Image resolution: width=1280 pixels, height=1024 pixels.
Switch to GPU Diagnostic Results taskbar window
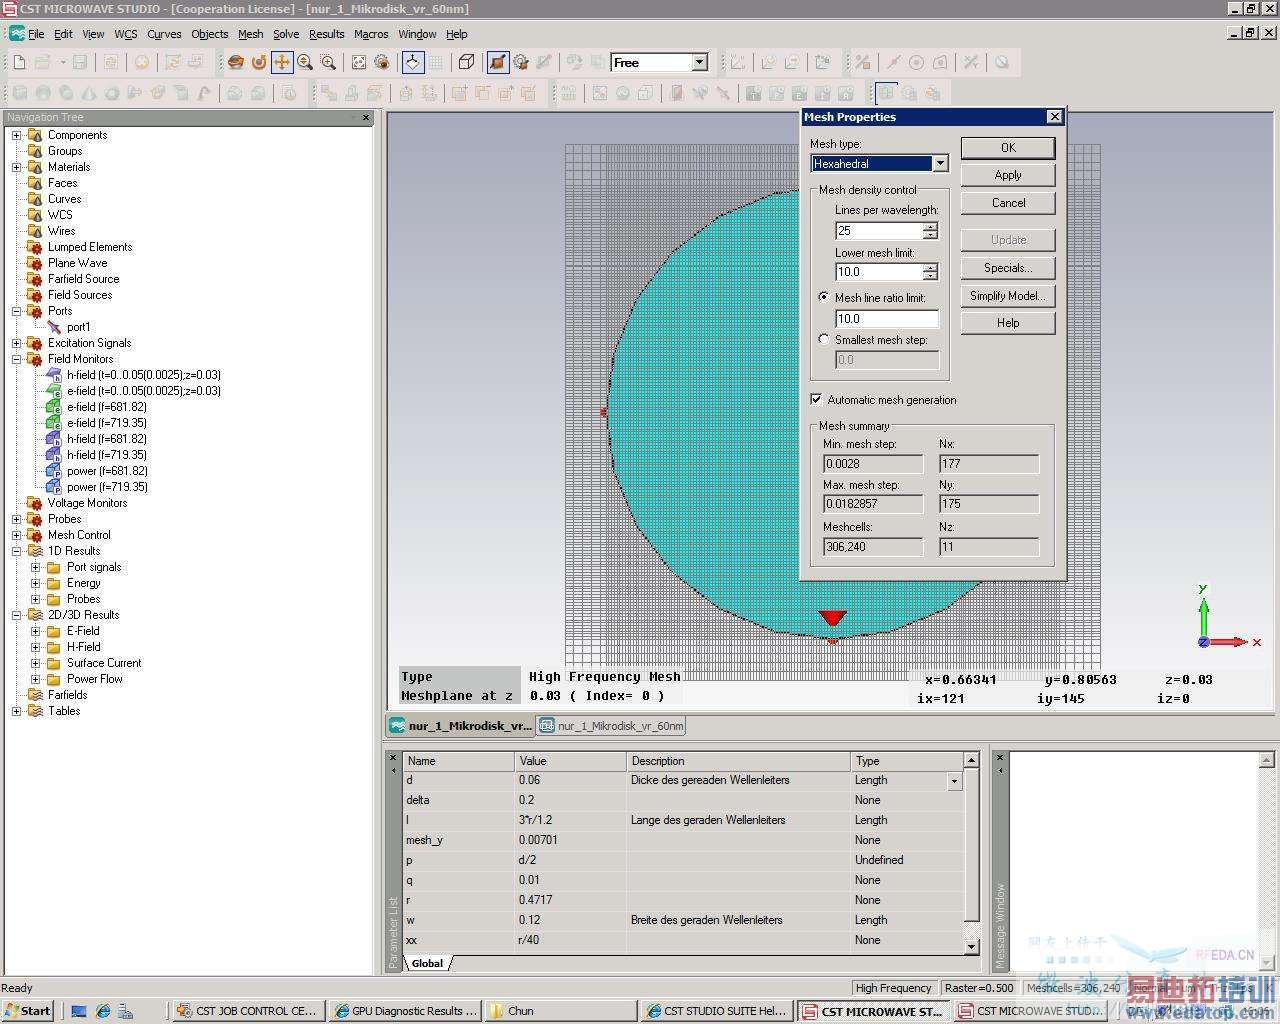tap(405, 1011)
